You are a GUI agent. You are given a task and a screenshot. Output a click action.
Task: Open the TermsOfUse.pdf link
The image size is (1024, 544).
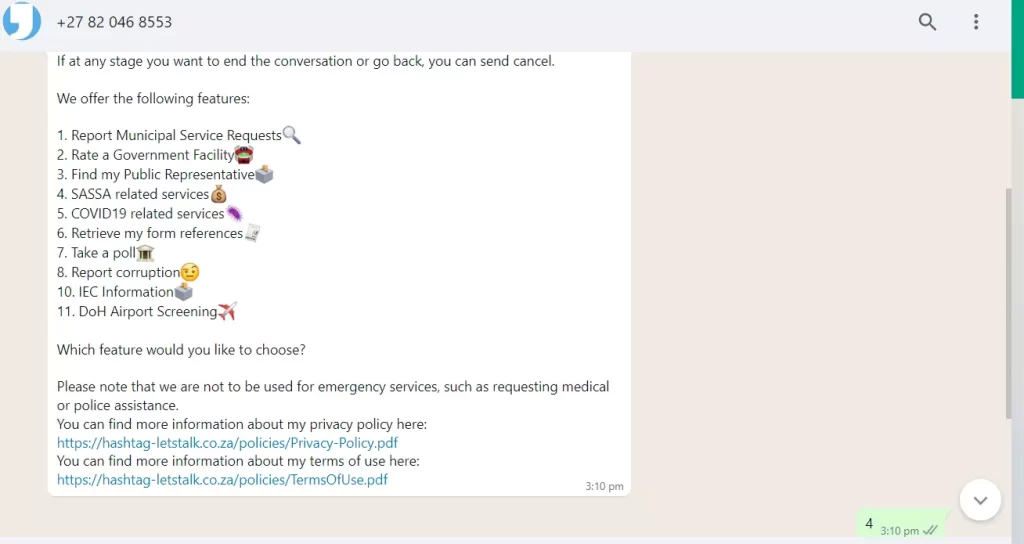pos(222,480)
